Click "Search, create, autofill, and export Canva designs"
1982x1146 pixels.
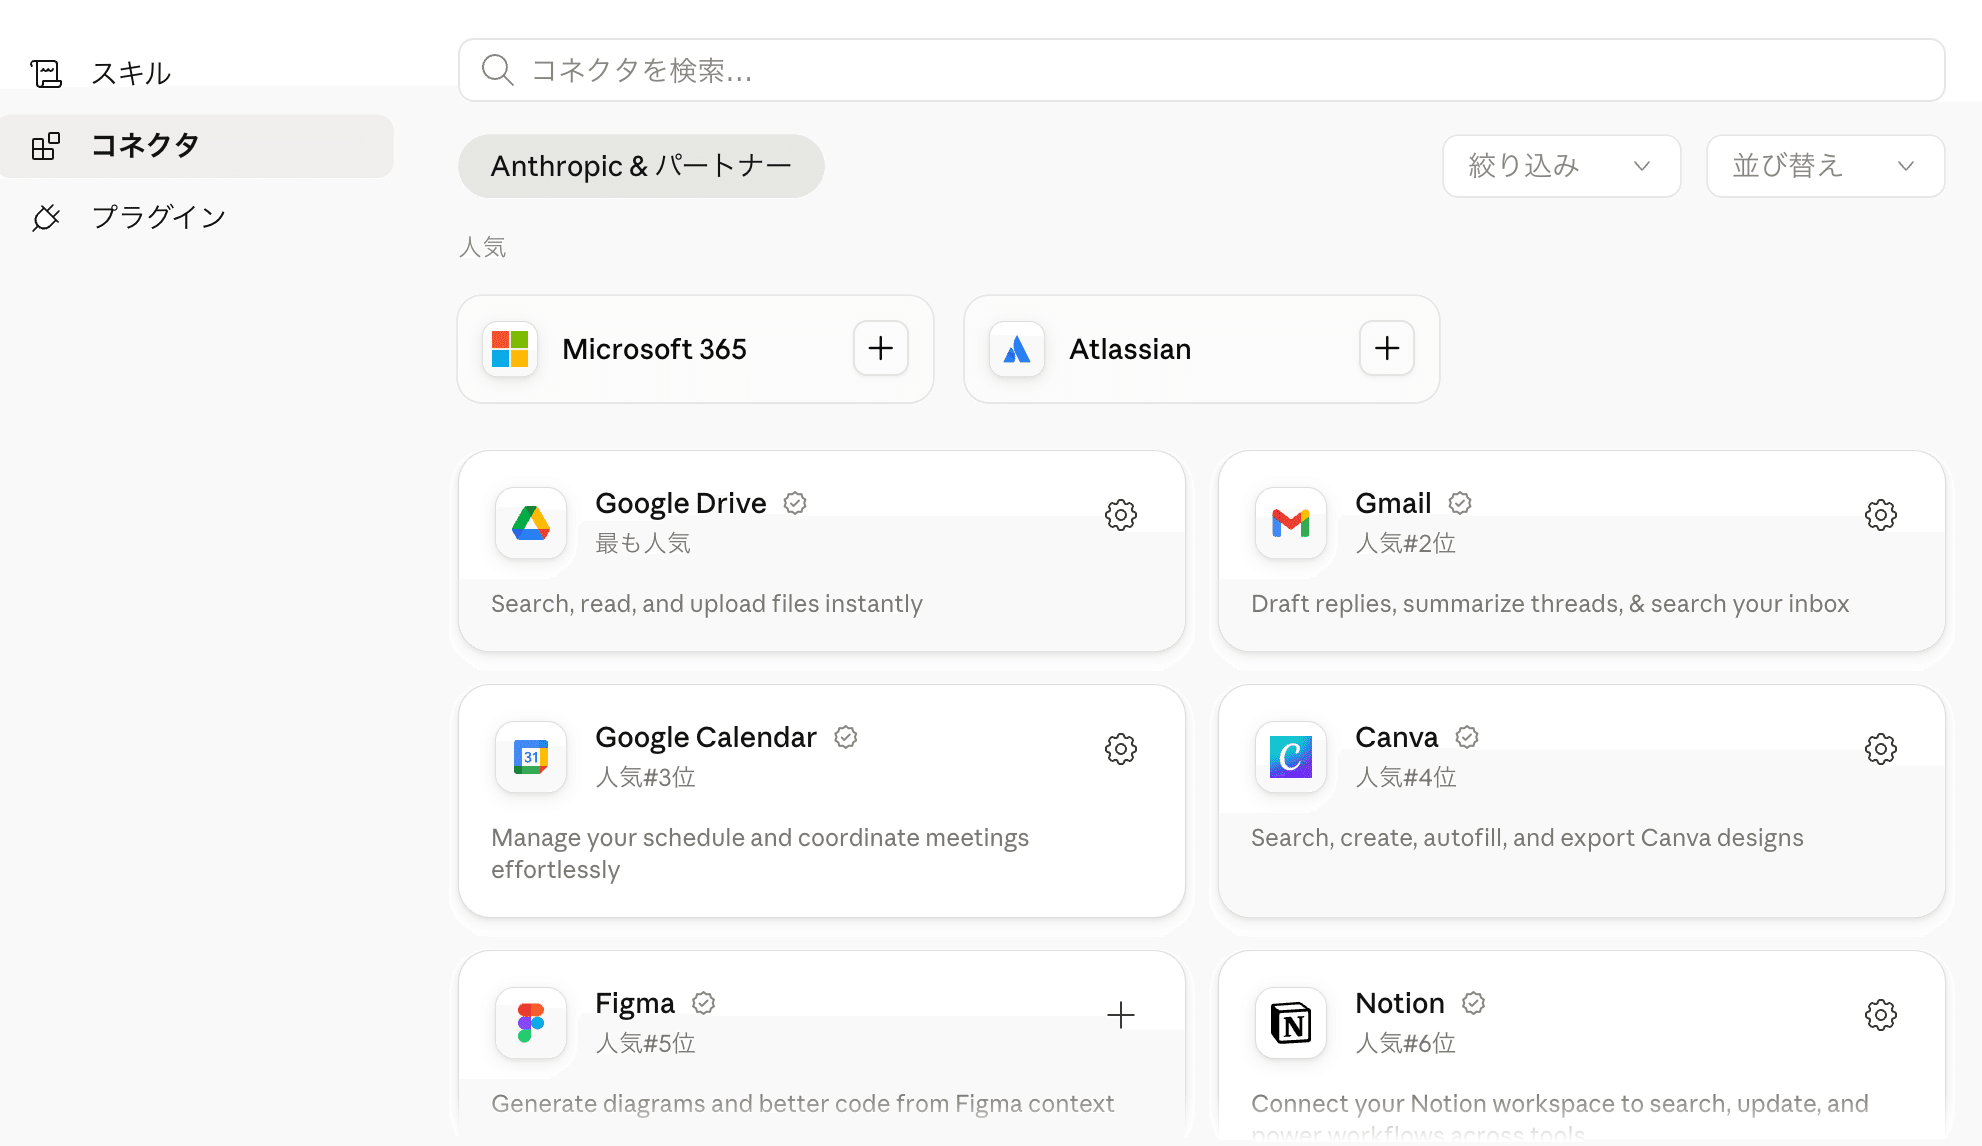(x=1527, y=838)
